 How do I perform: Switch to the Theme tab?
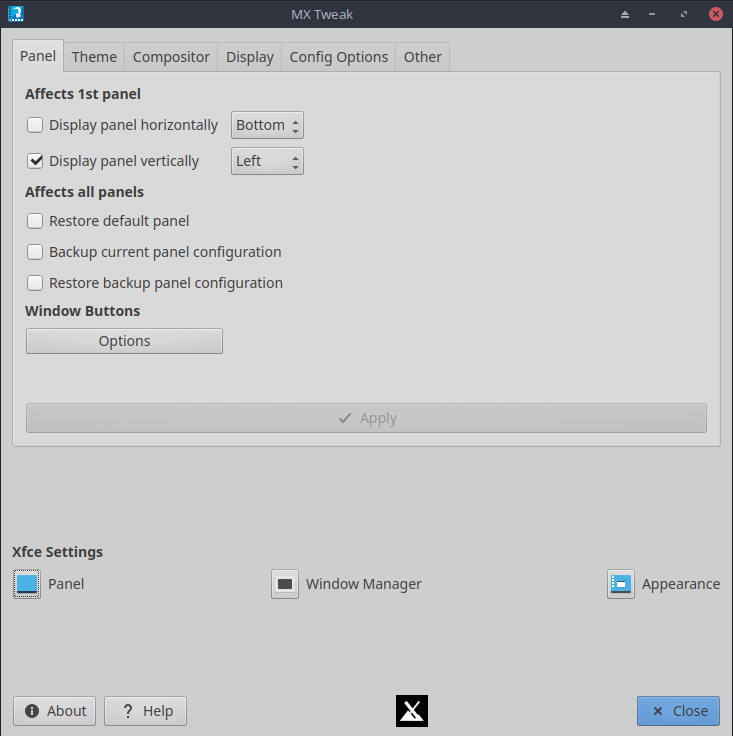click(94, 57)
